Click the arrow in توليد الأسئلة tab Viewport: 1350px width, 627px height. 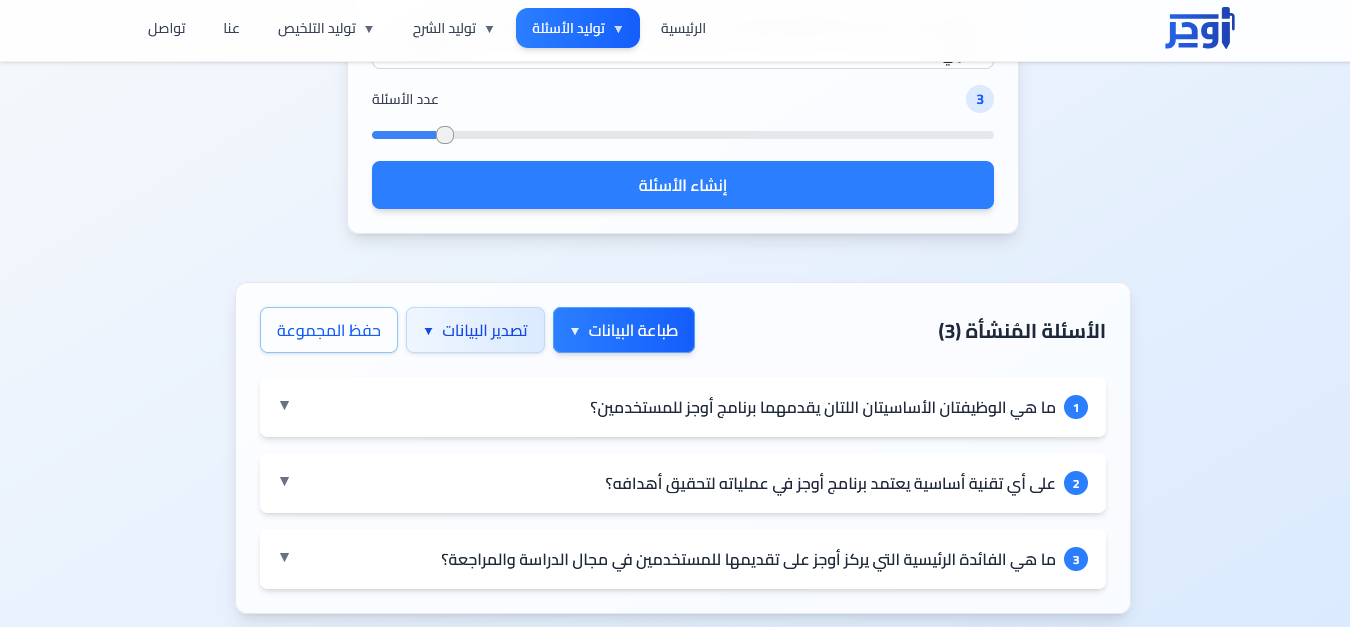coord(618,29)
